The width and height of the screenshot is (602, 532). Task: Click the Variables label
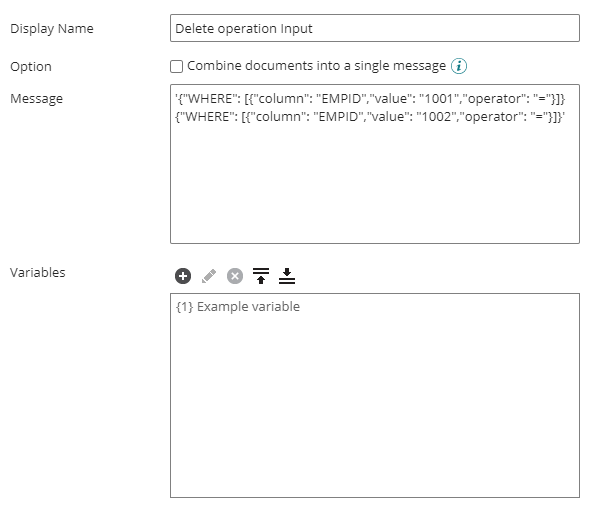coord(38,272)
